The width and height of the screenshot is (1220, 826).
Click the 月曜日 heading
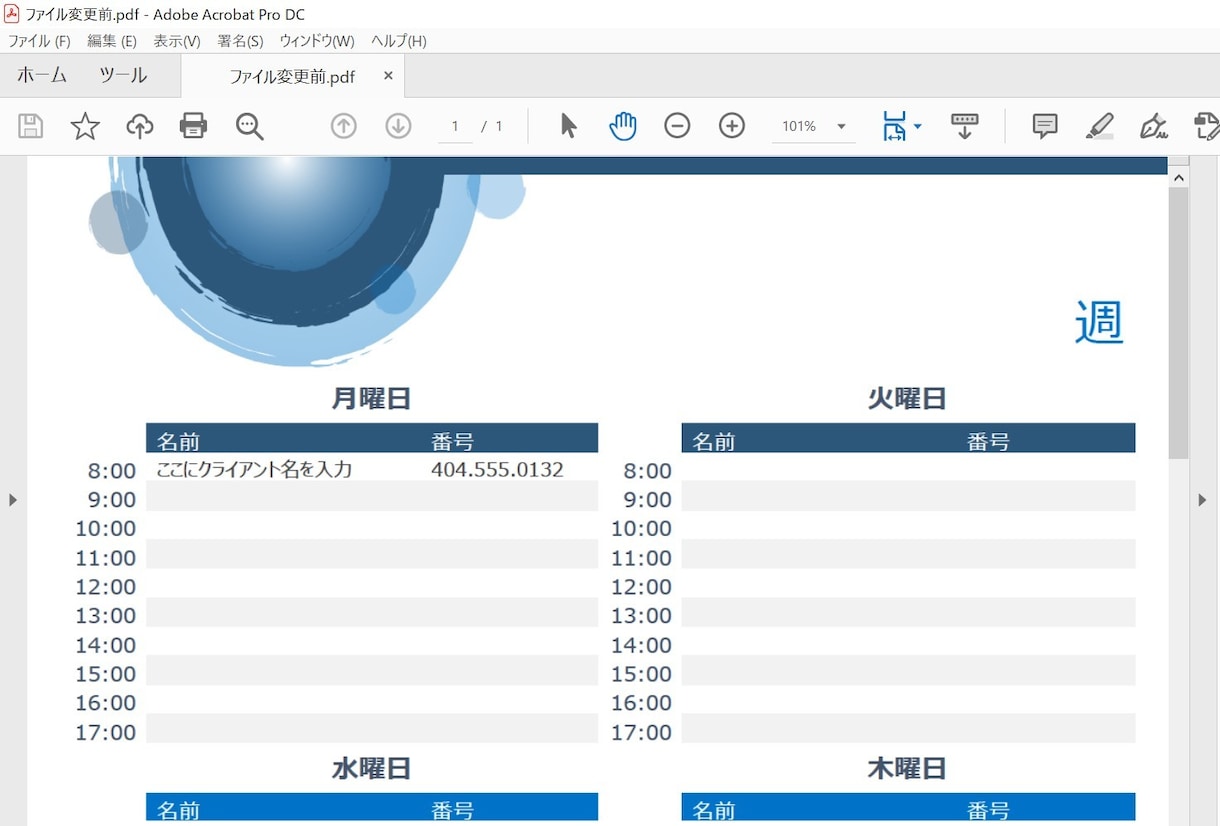[x=371, y=399]
